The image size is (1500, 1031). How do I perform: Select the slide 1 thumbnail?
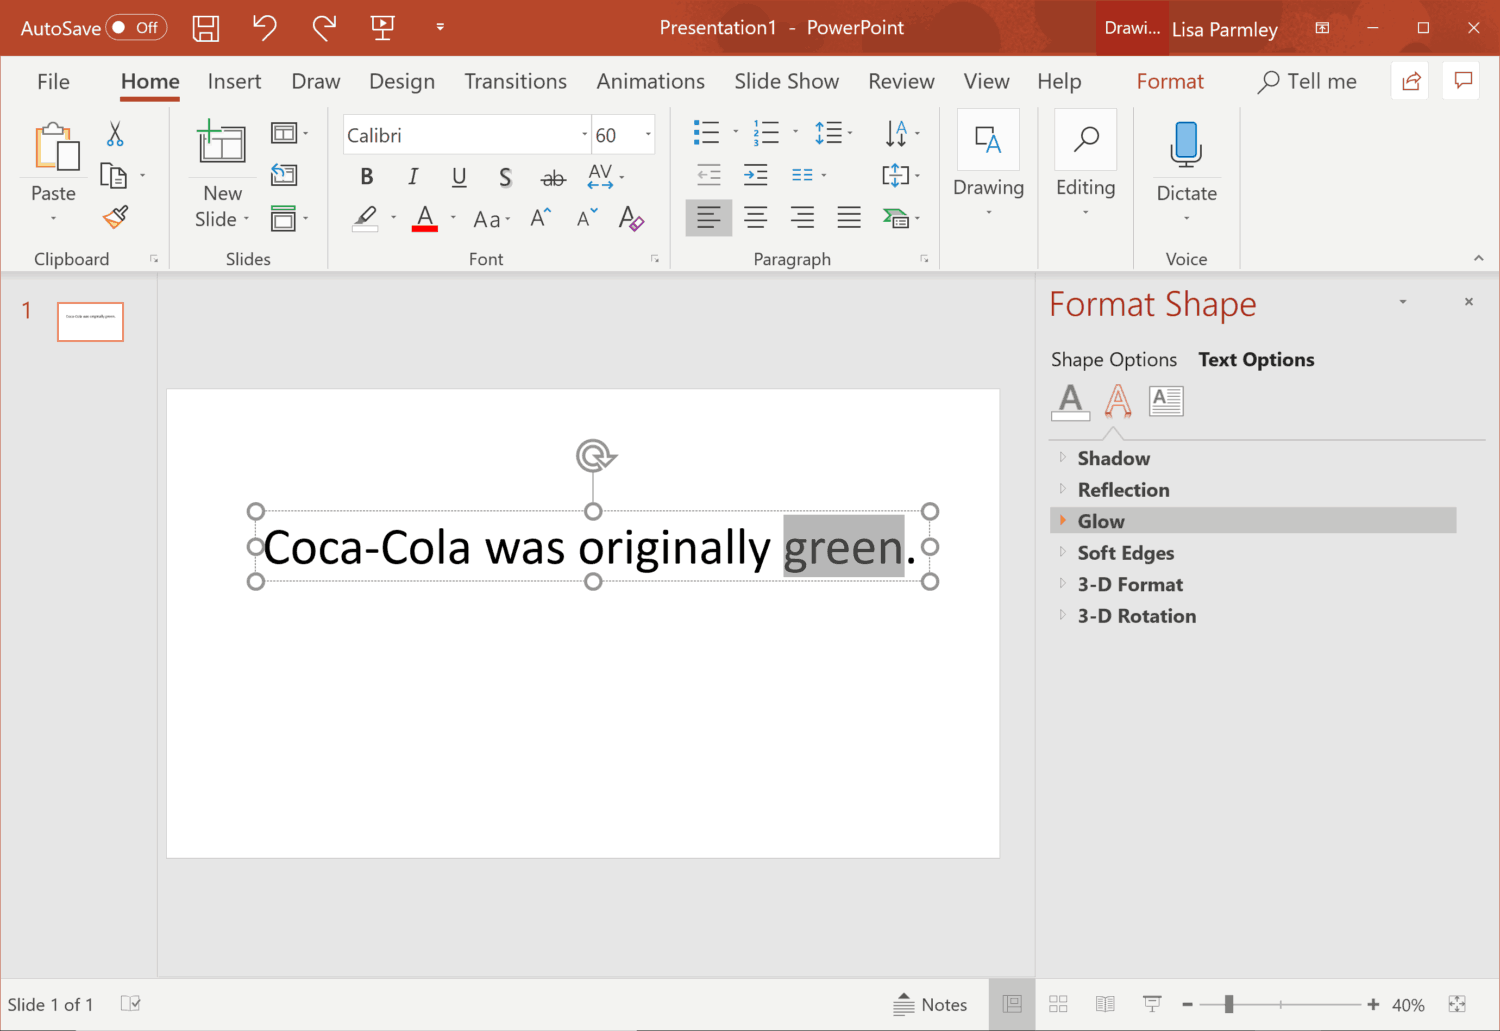[90, 322]
